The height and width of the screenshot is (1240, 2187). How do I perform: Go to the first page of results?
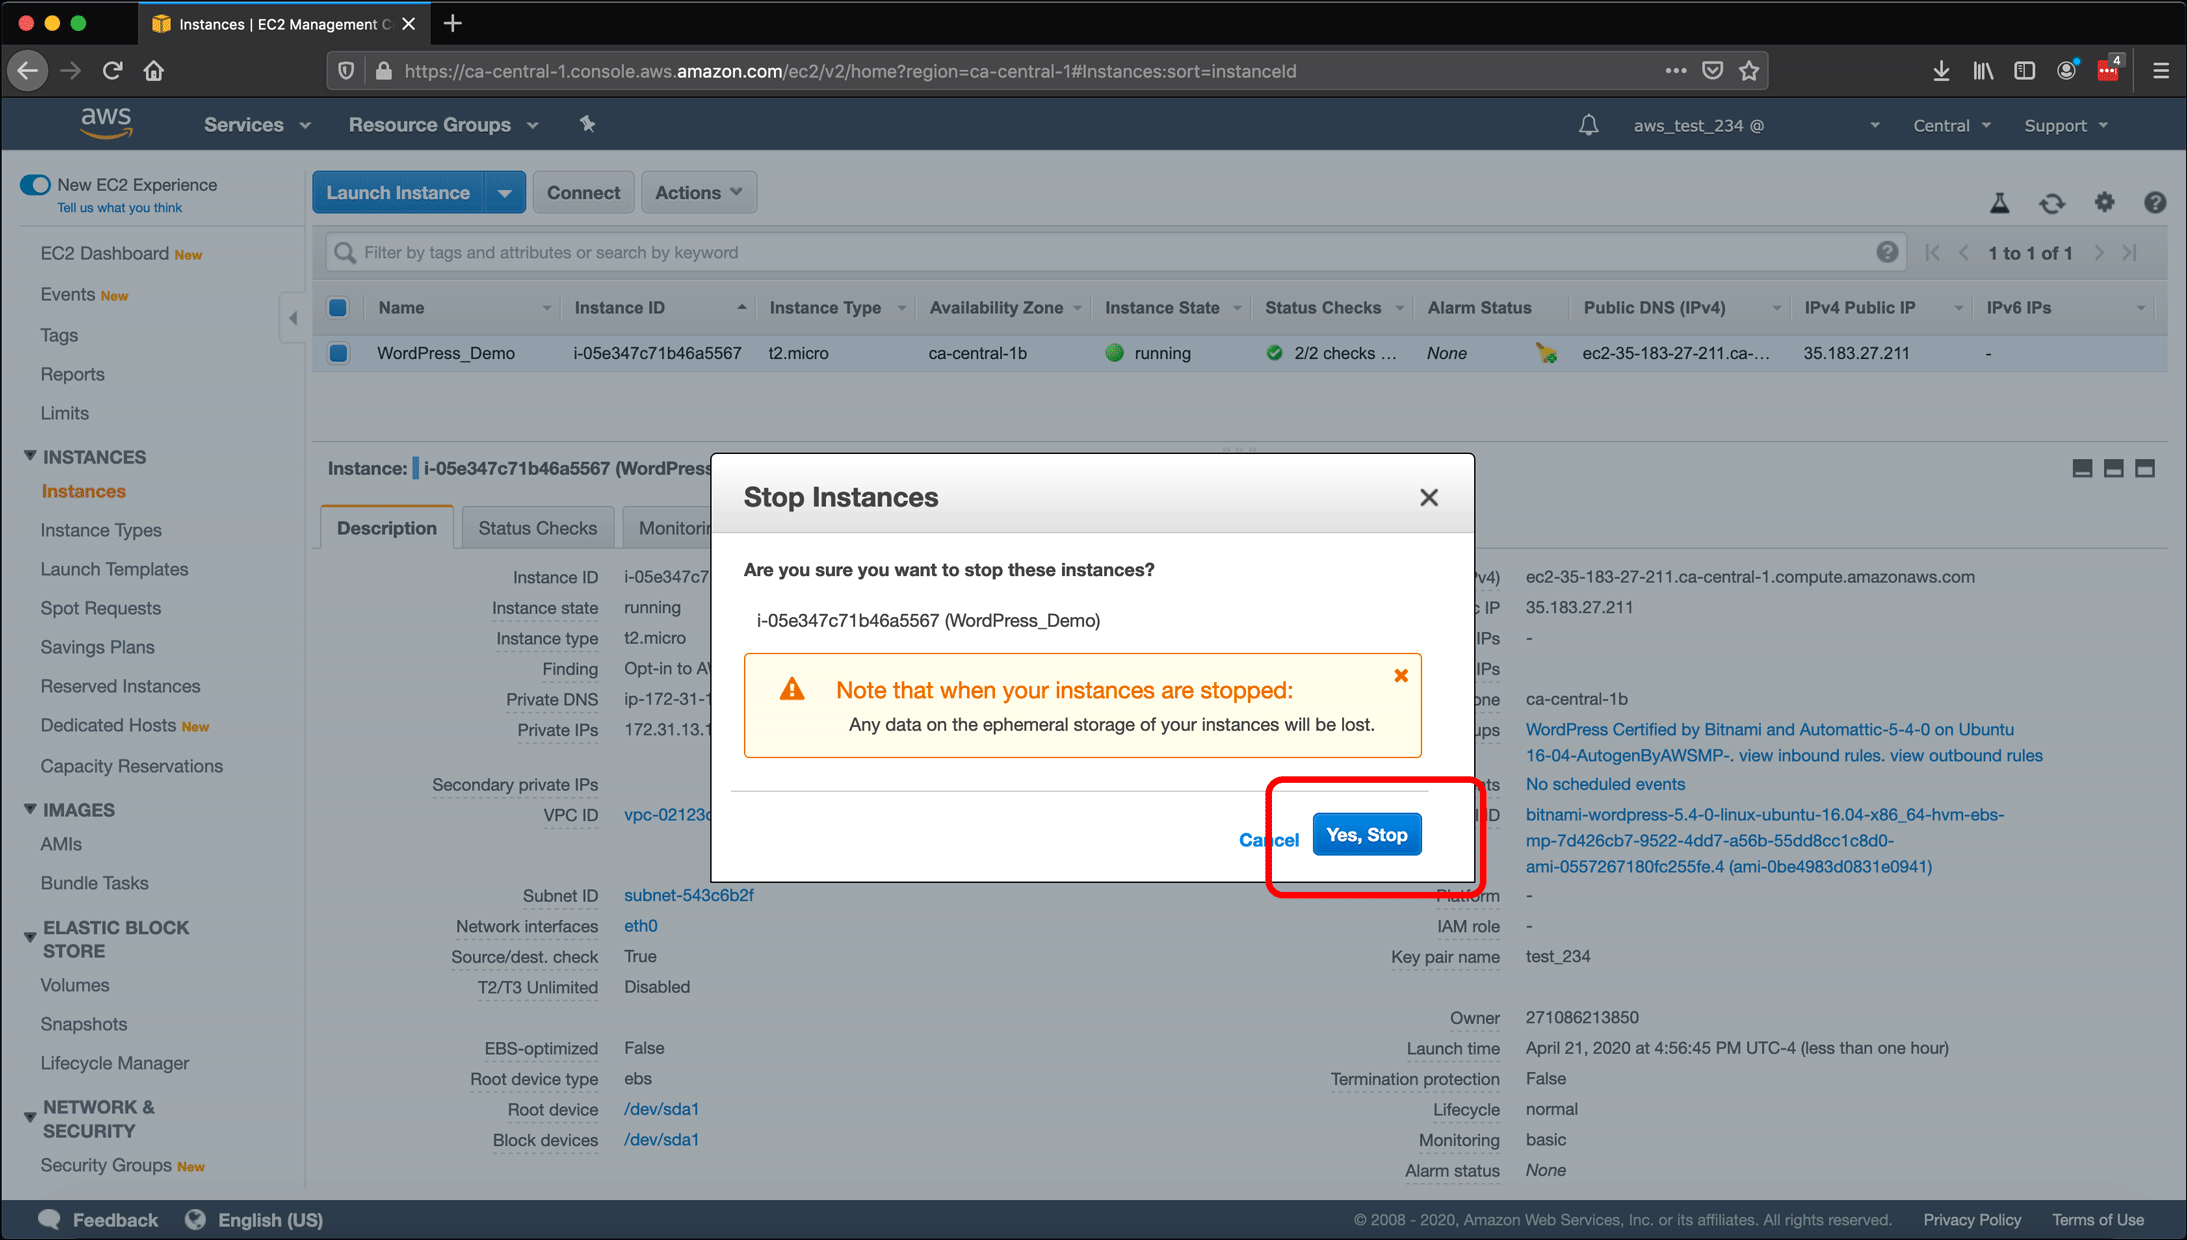[x=1932, y=253]
